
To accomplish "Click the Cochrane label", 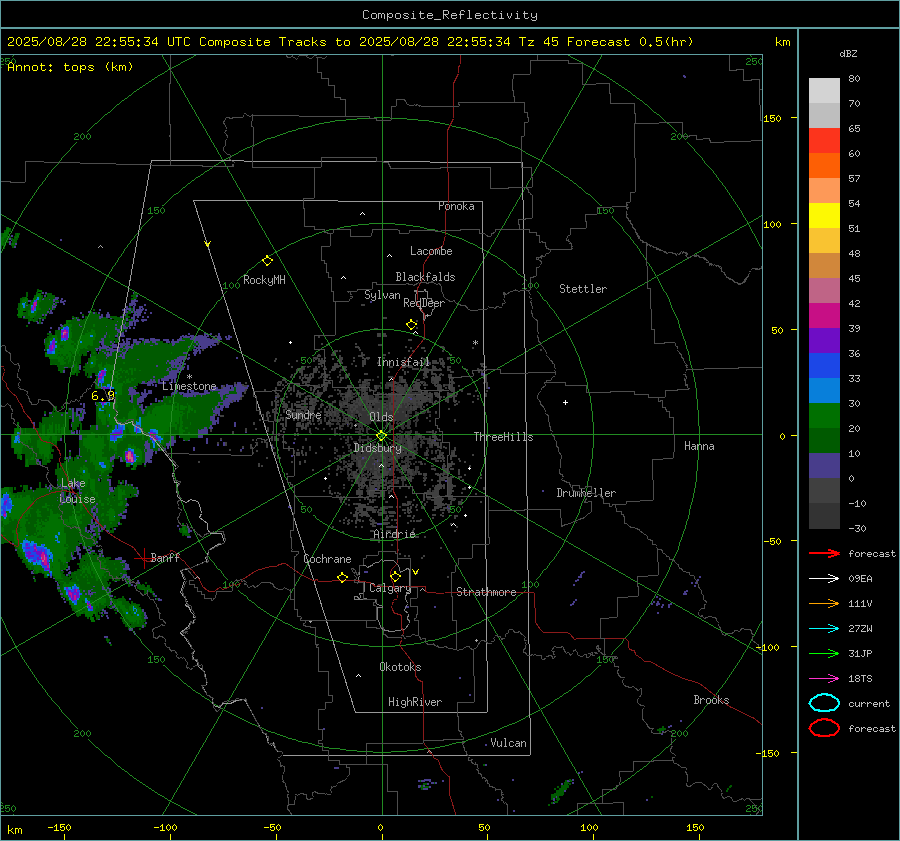I will pos(327,559).
